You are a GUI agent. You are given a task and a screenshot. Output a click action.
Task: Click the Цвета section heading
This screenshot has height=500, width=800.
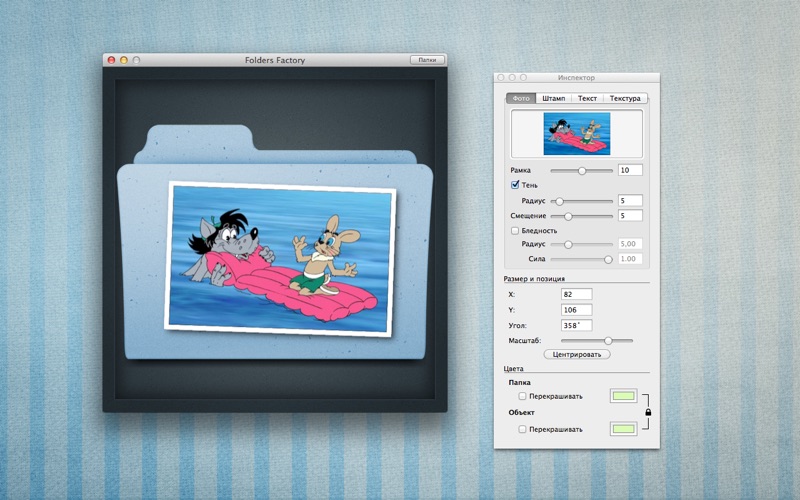[513, 368]
